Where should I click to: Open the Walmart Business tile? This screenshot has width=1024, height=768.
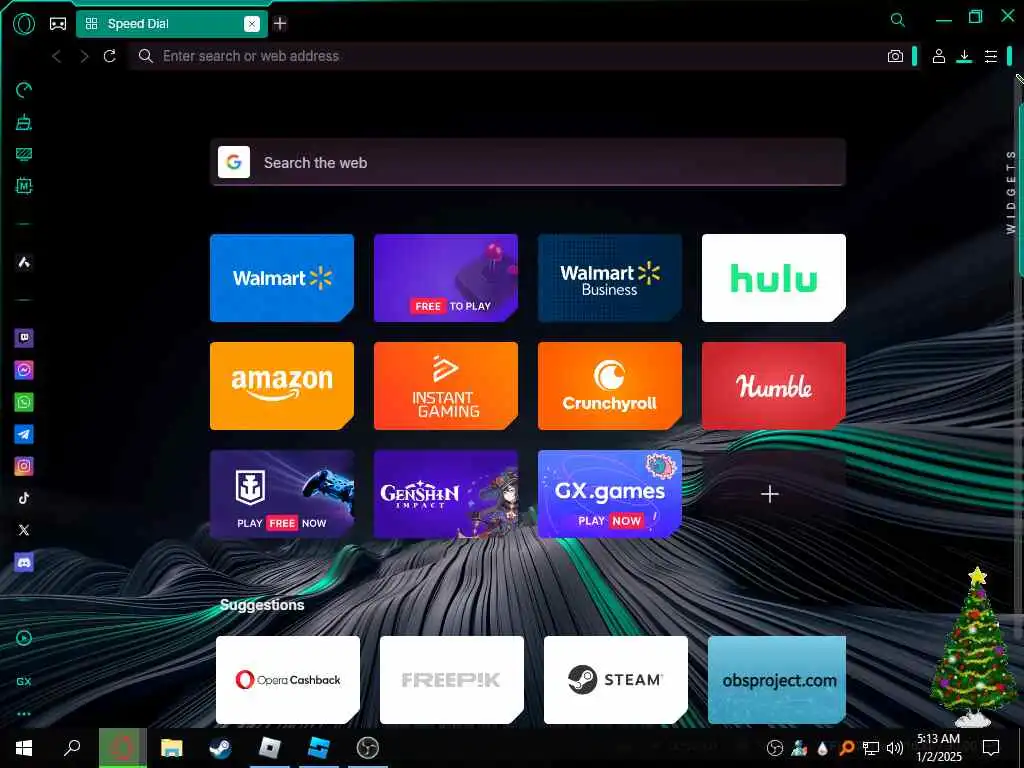(x=609, y=278)
